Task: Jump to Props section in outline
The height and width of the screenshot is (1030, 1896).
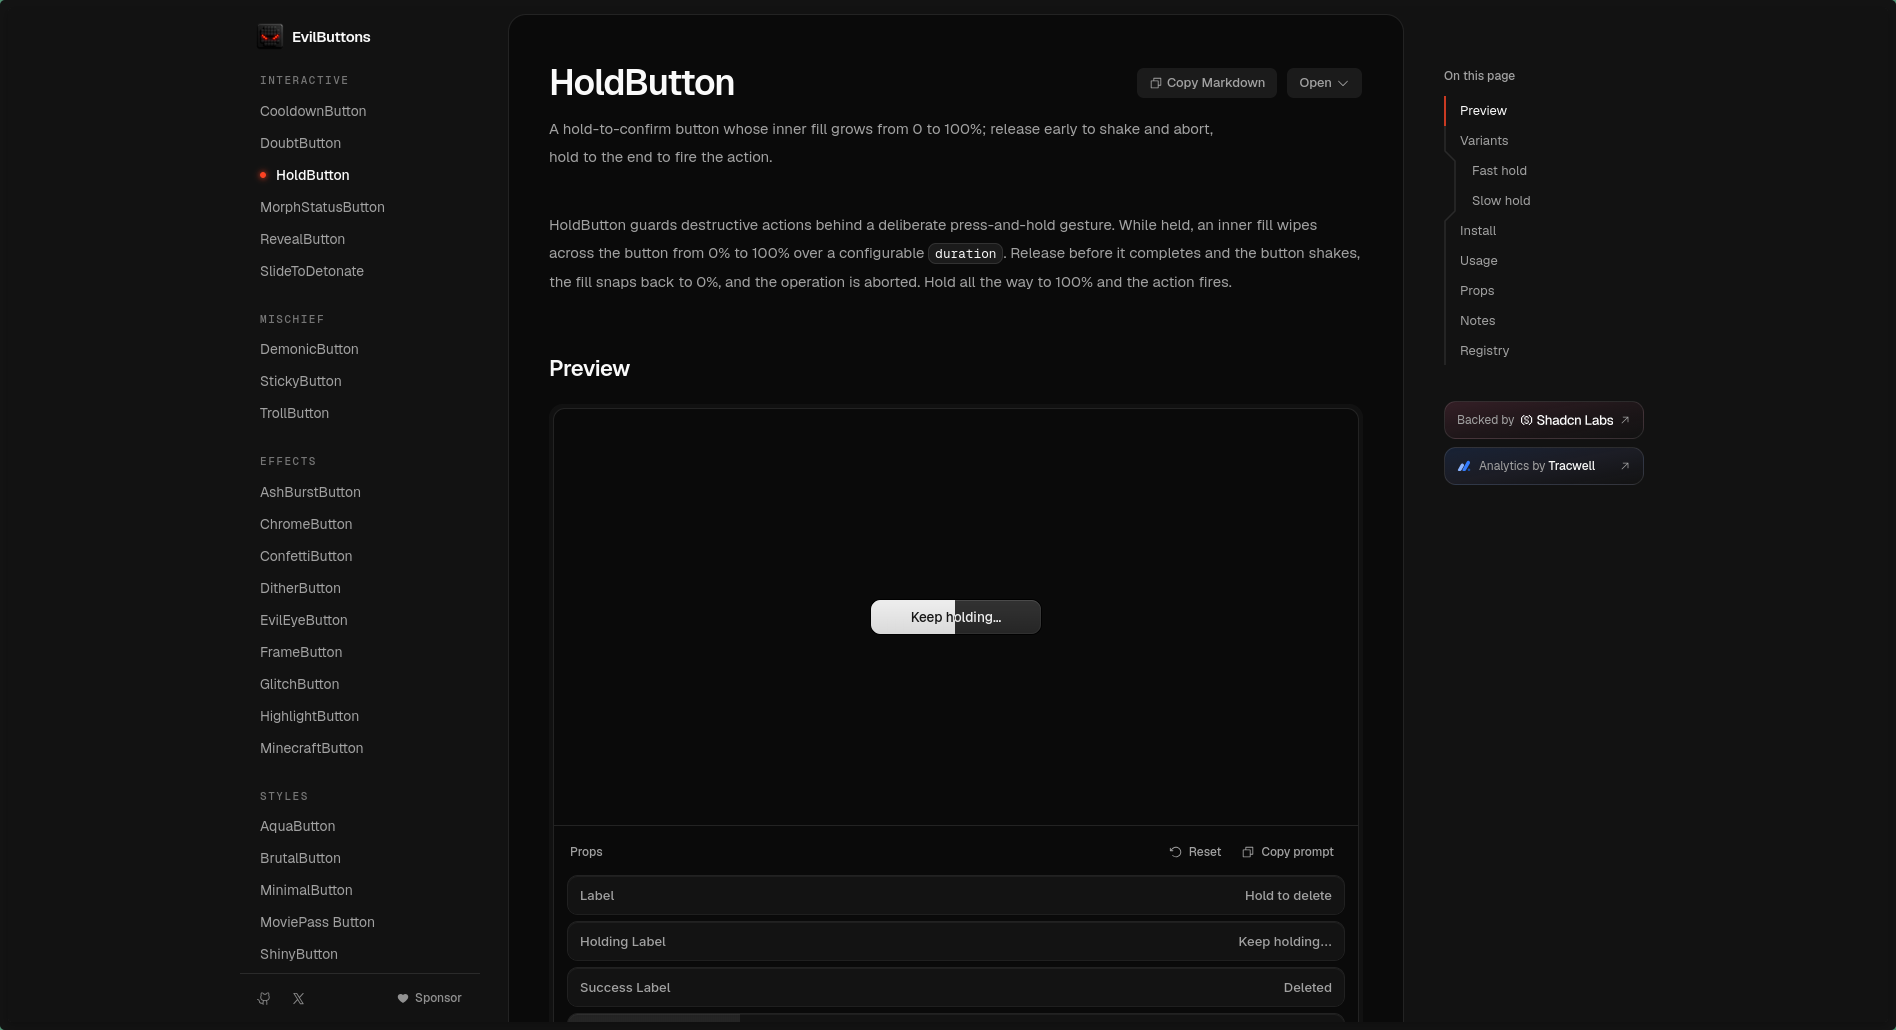Action: 1477,291
